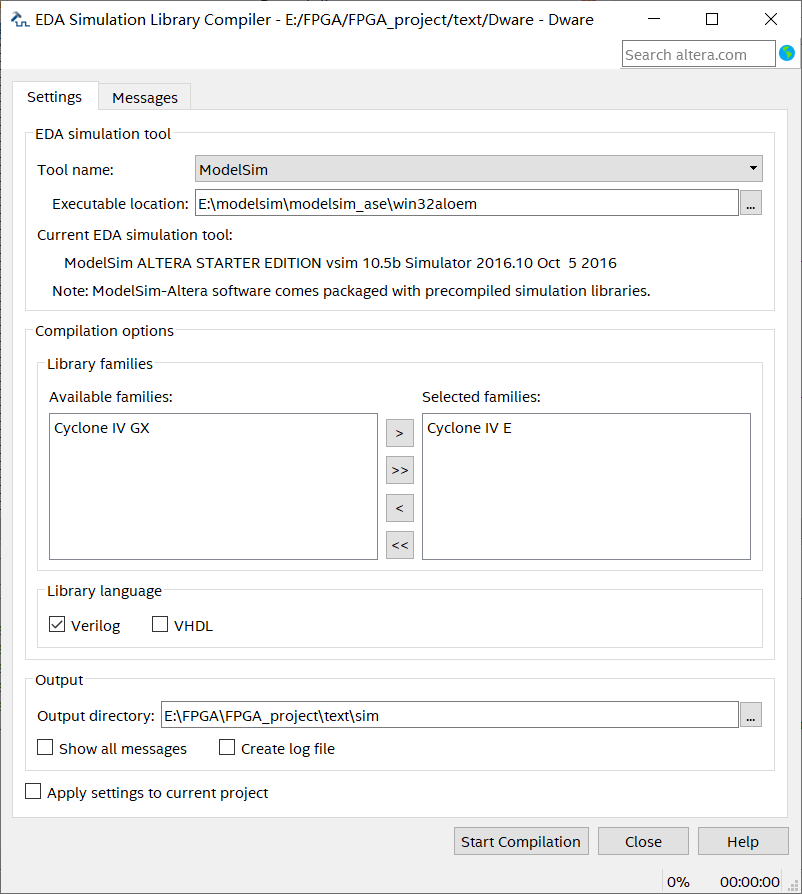Image resolution: width=802 pixels, height=894 pixels.
Task: Select the Settings tab
Action: (54, 97)
